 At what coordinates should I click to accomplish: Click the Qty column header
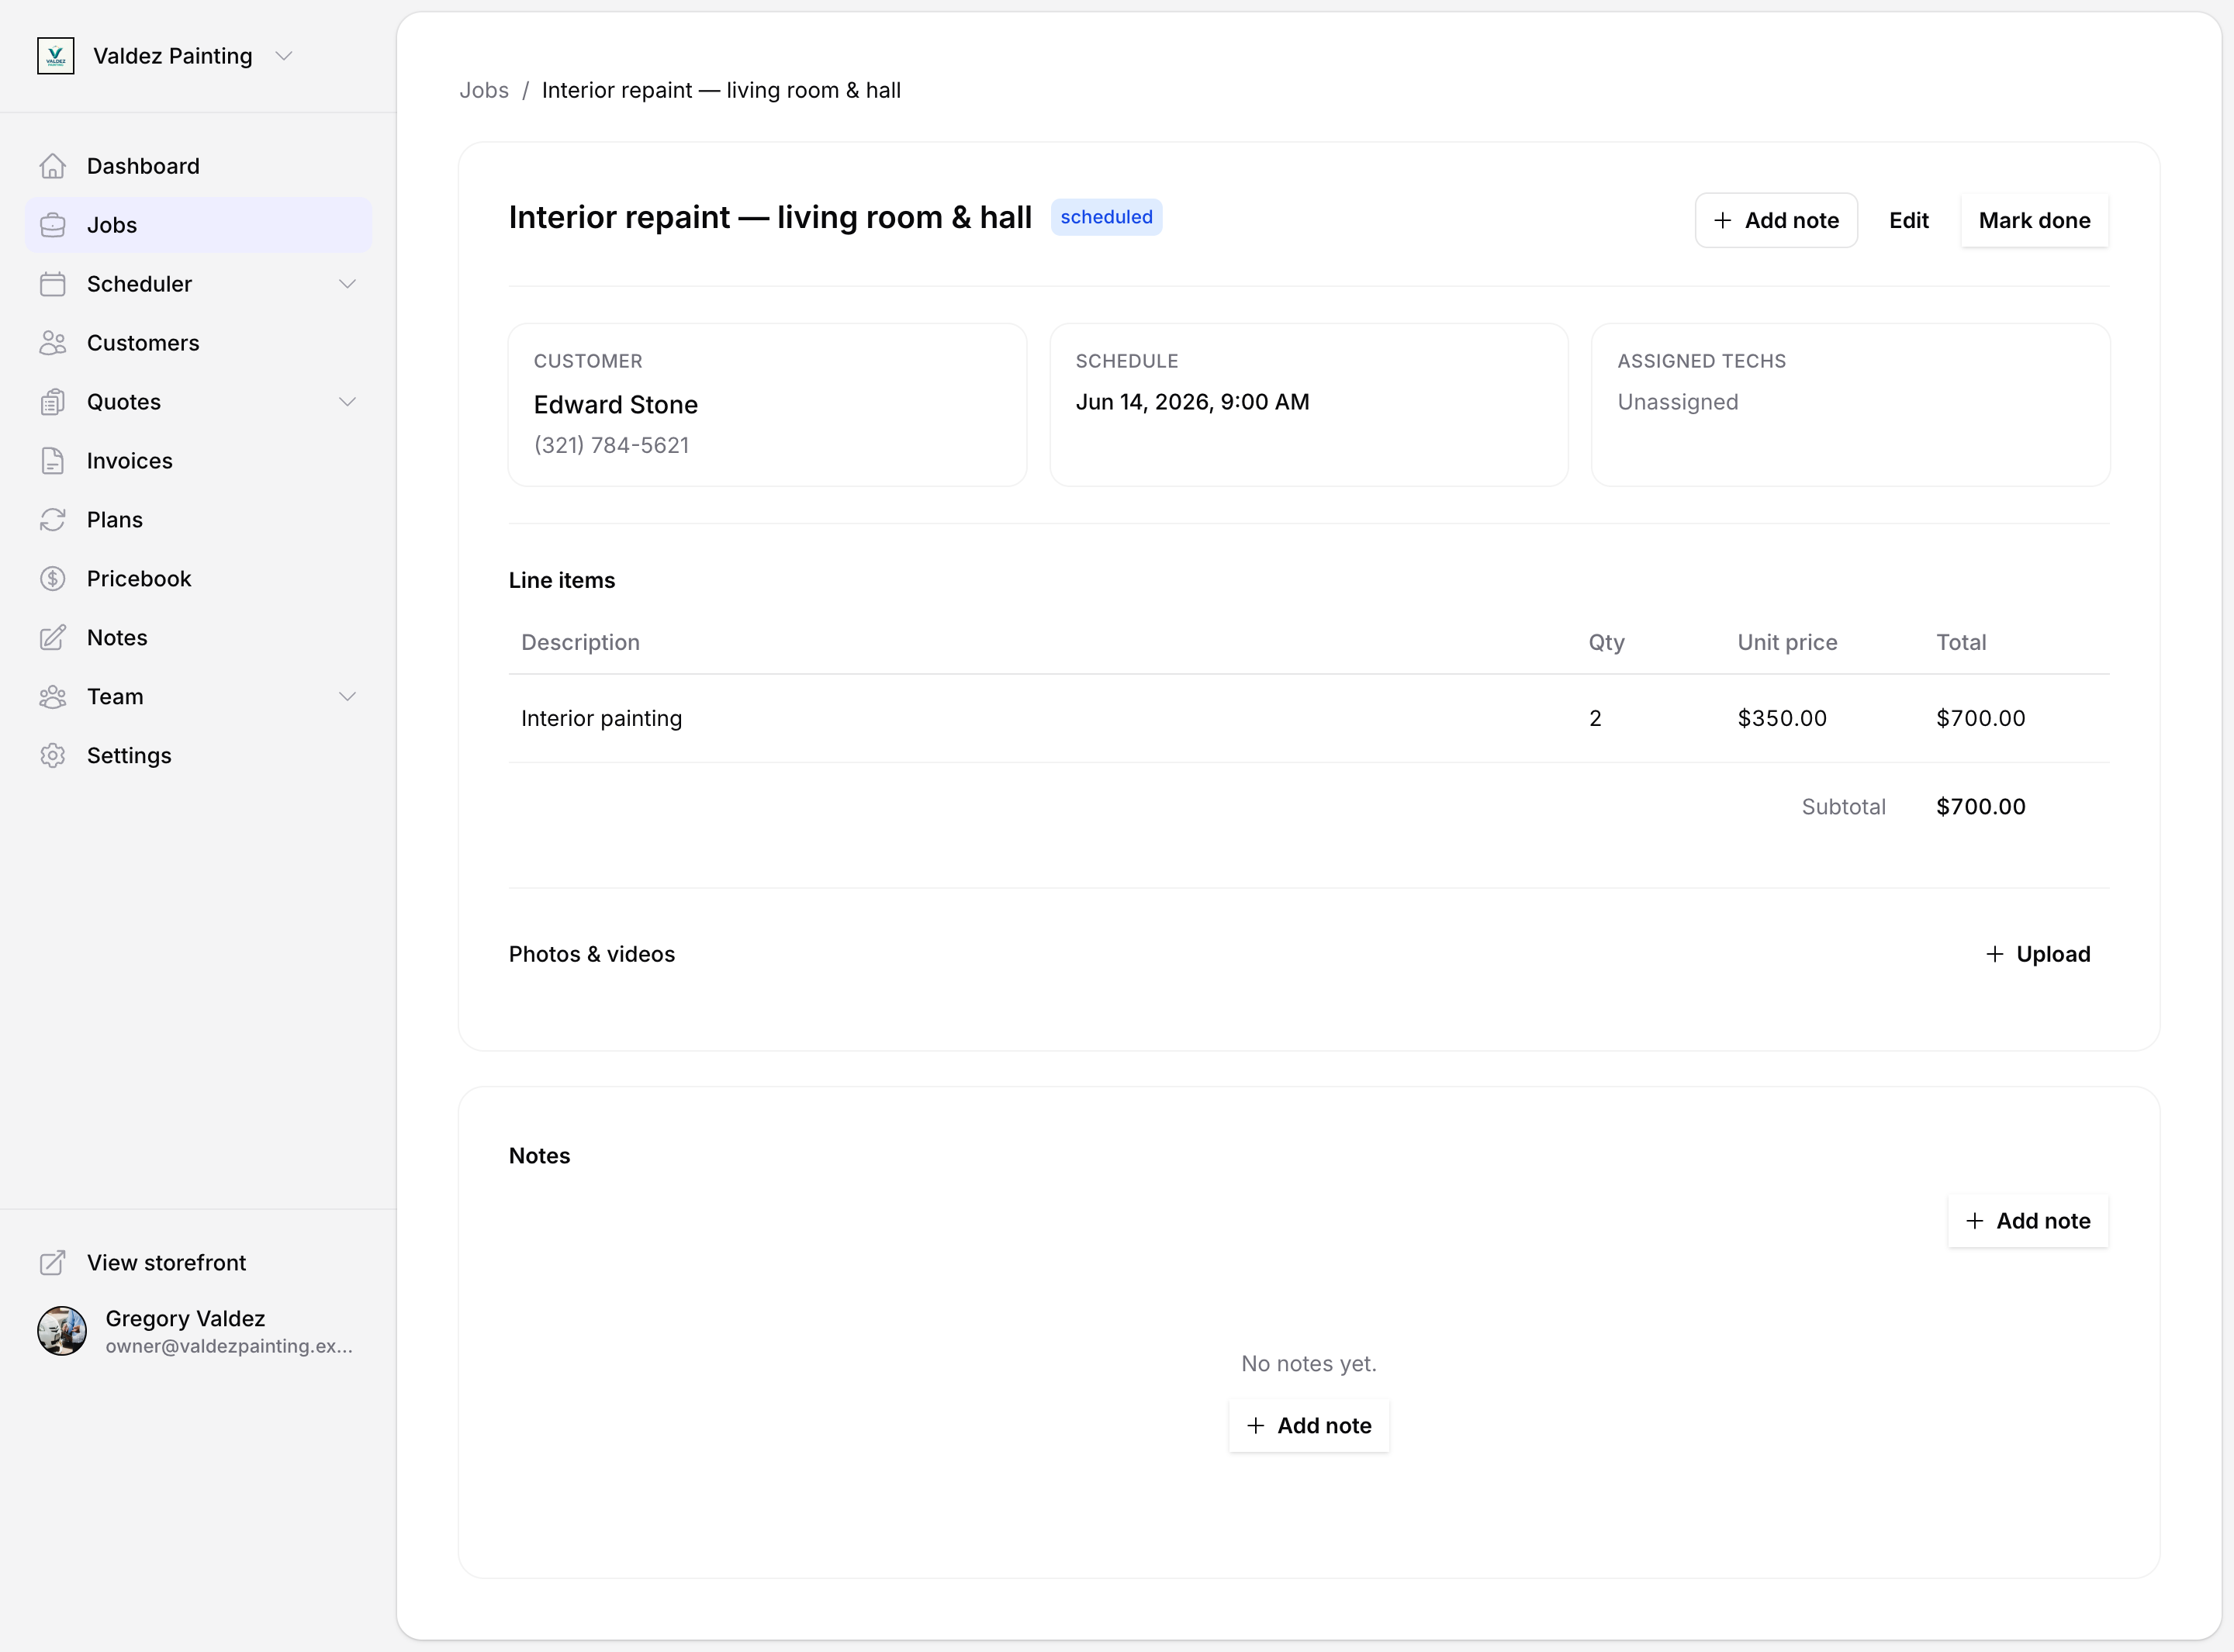click(x=1606, y=642)
